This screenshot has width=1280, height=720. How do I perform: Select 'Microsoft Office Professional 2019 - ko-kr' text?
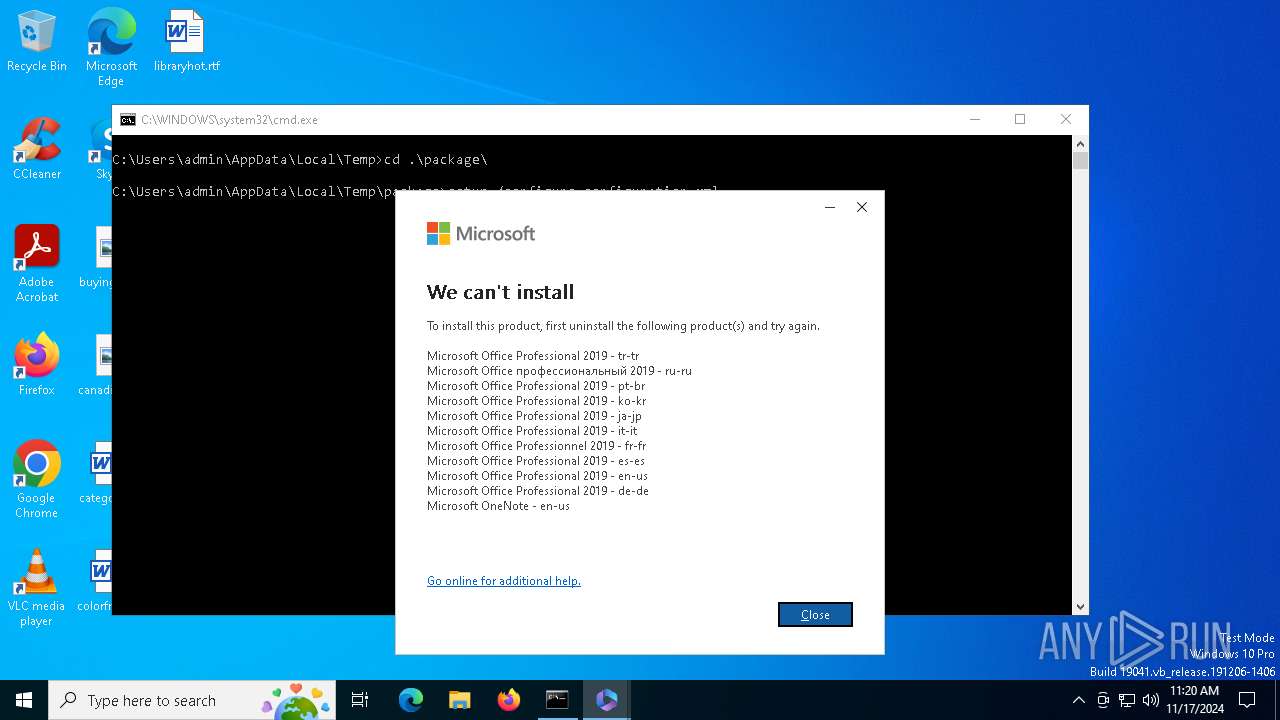[x=536, y=401]
